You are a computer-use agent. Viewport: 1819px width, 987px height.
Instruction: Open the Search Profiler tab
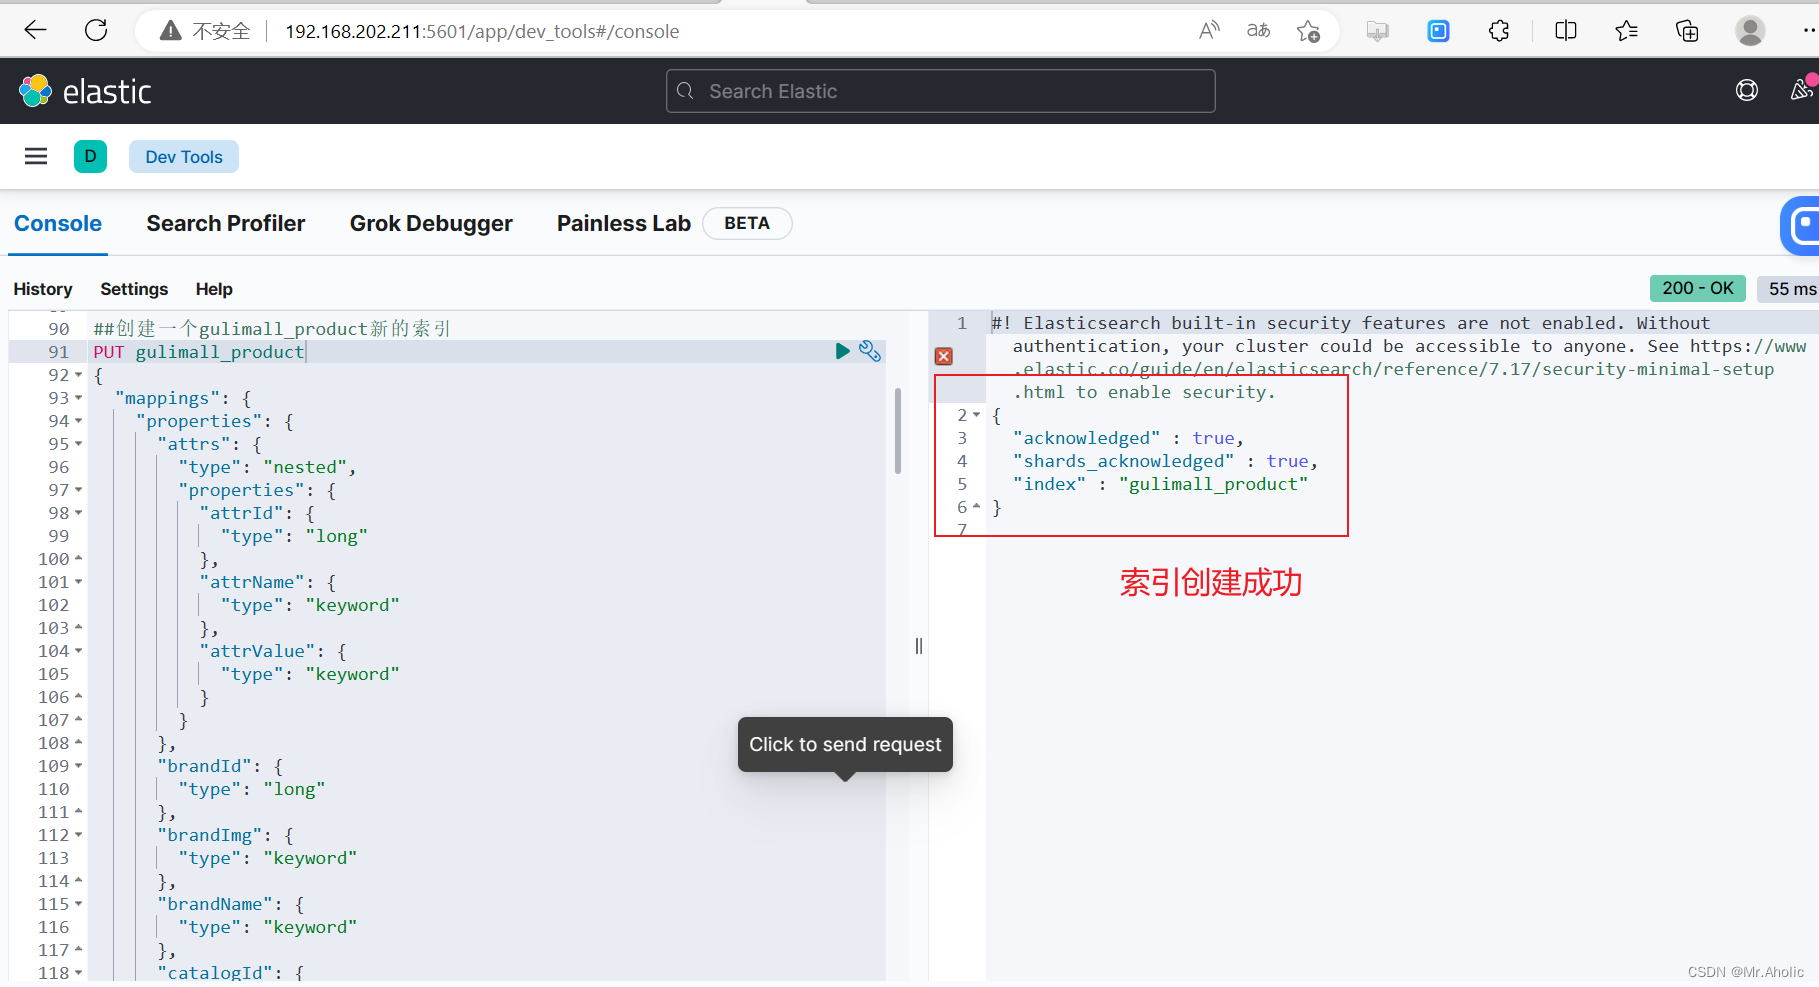tap(226, 224)
